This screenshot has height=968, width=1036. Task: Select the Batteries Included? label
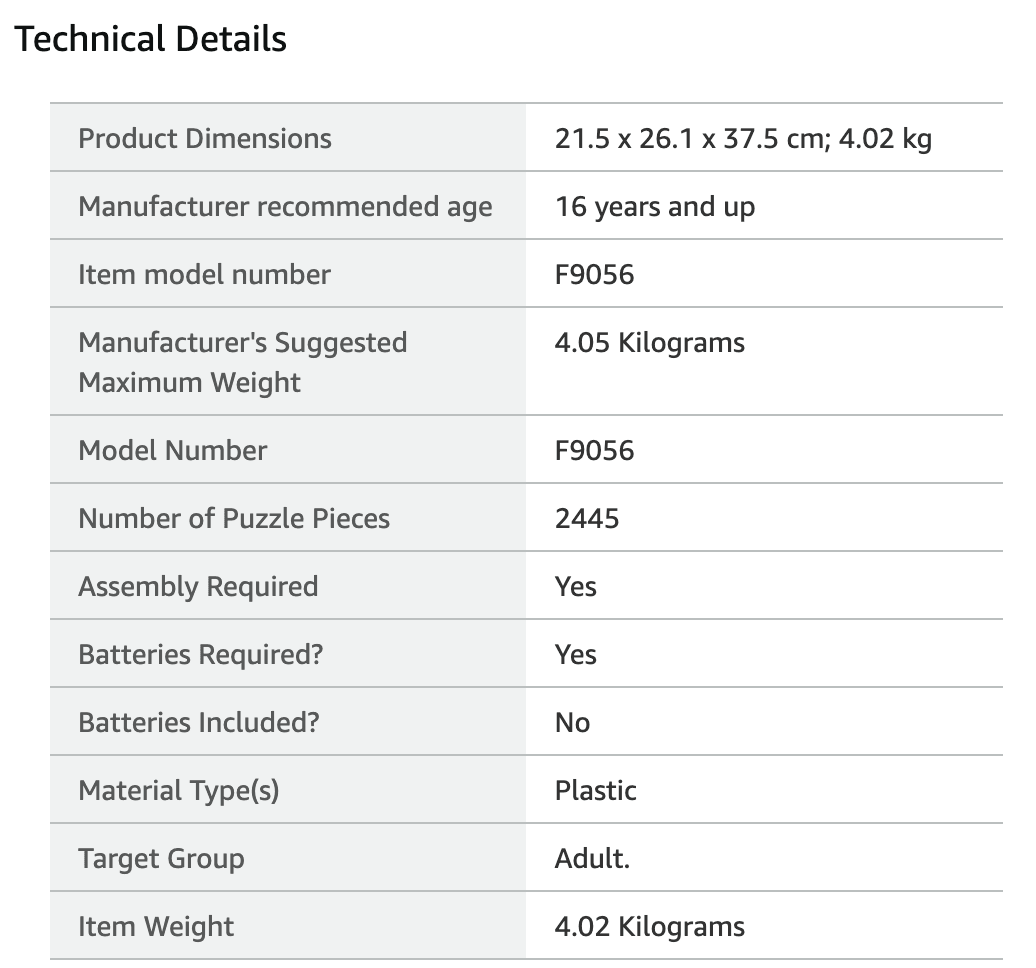pos(199,723)
